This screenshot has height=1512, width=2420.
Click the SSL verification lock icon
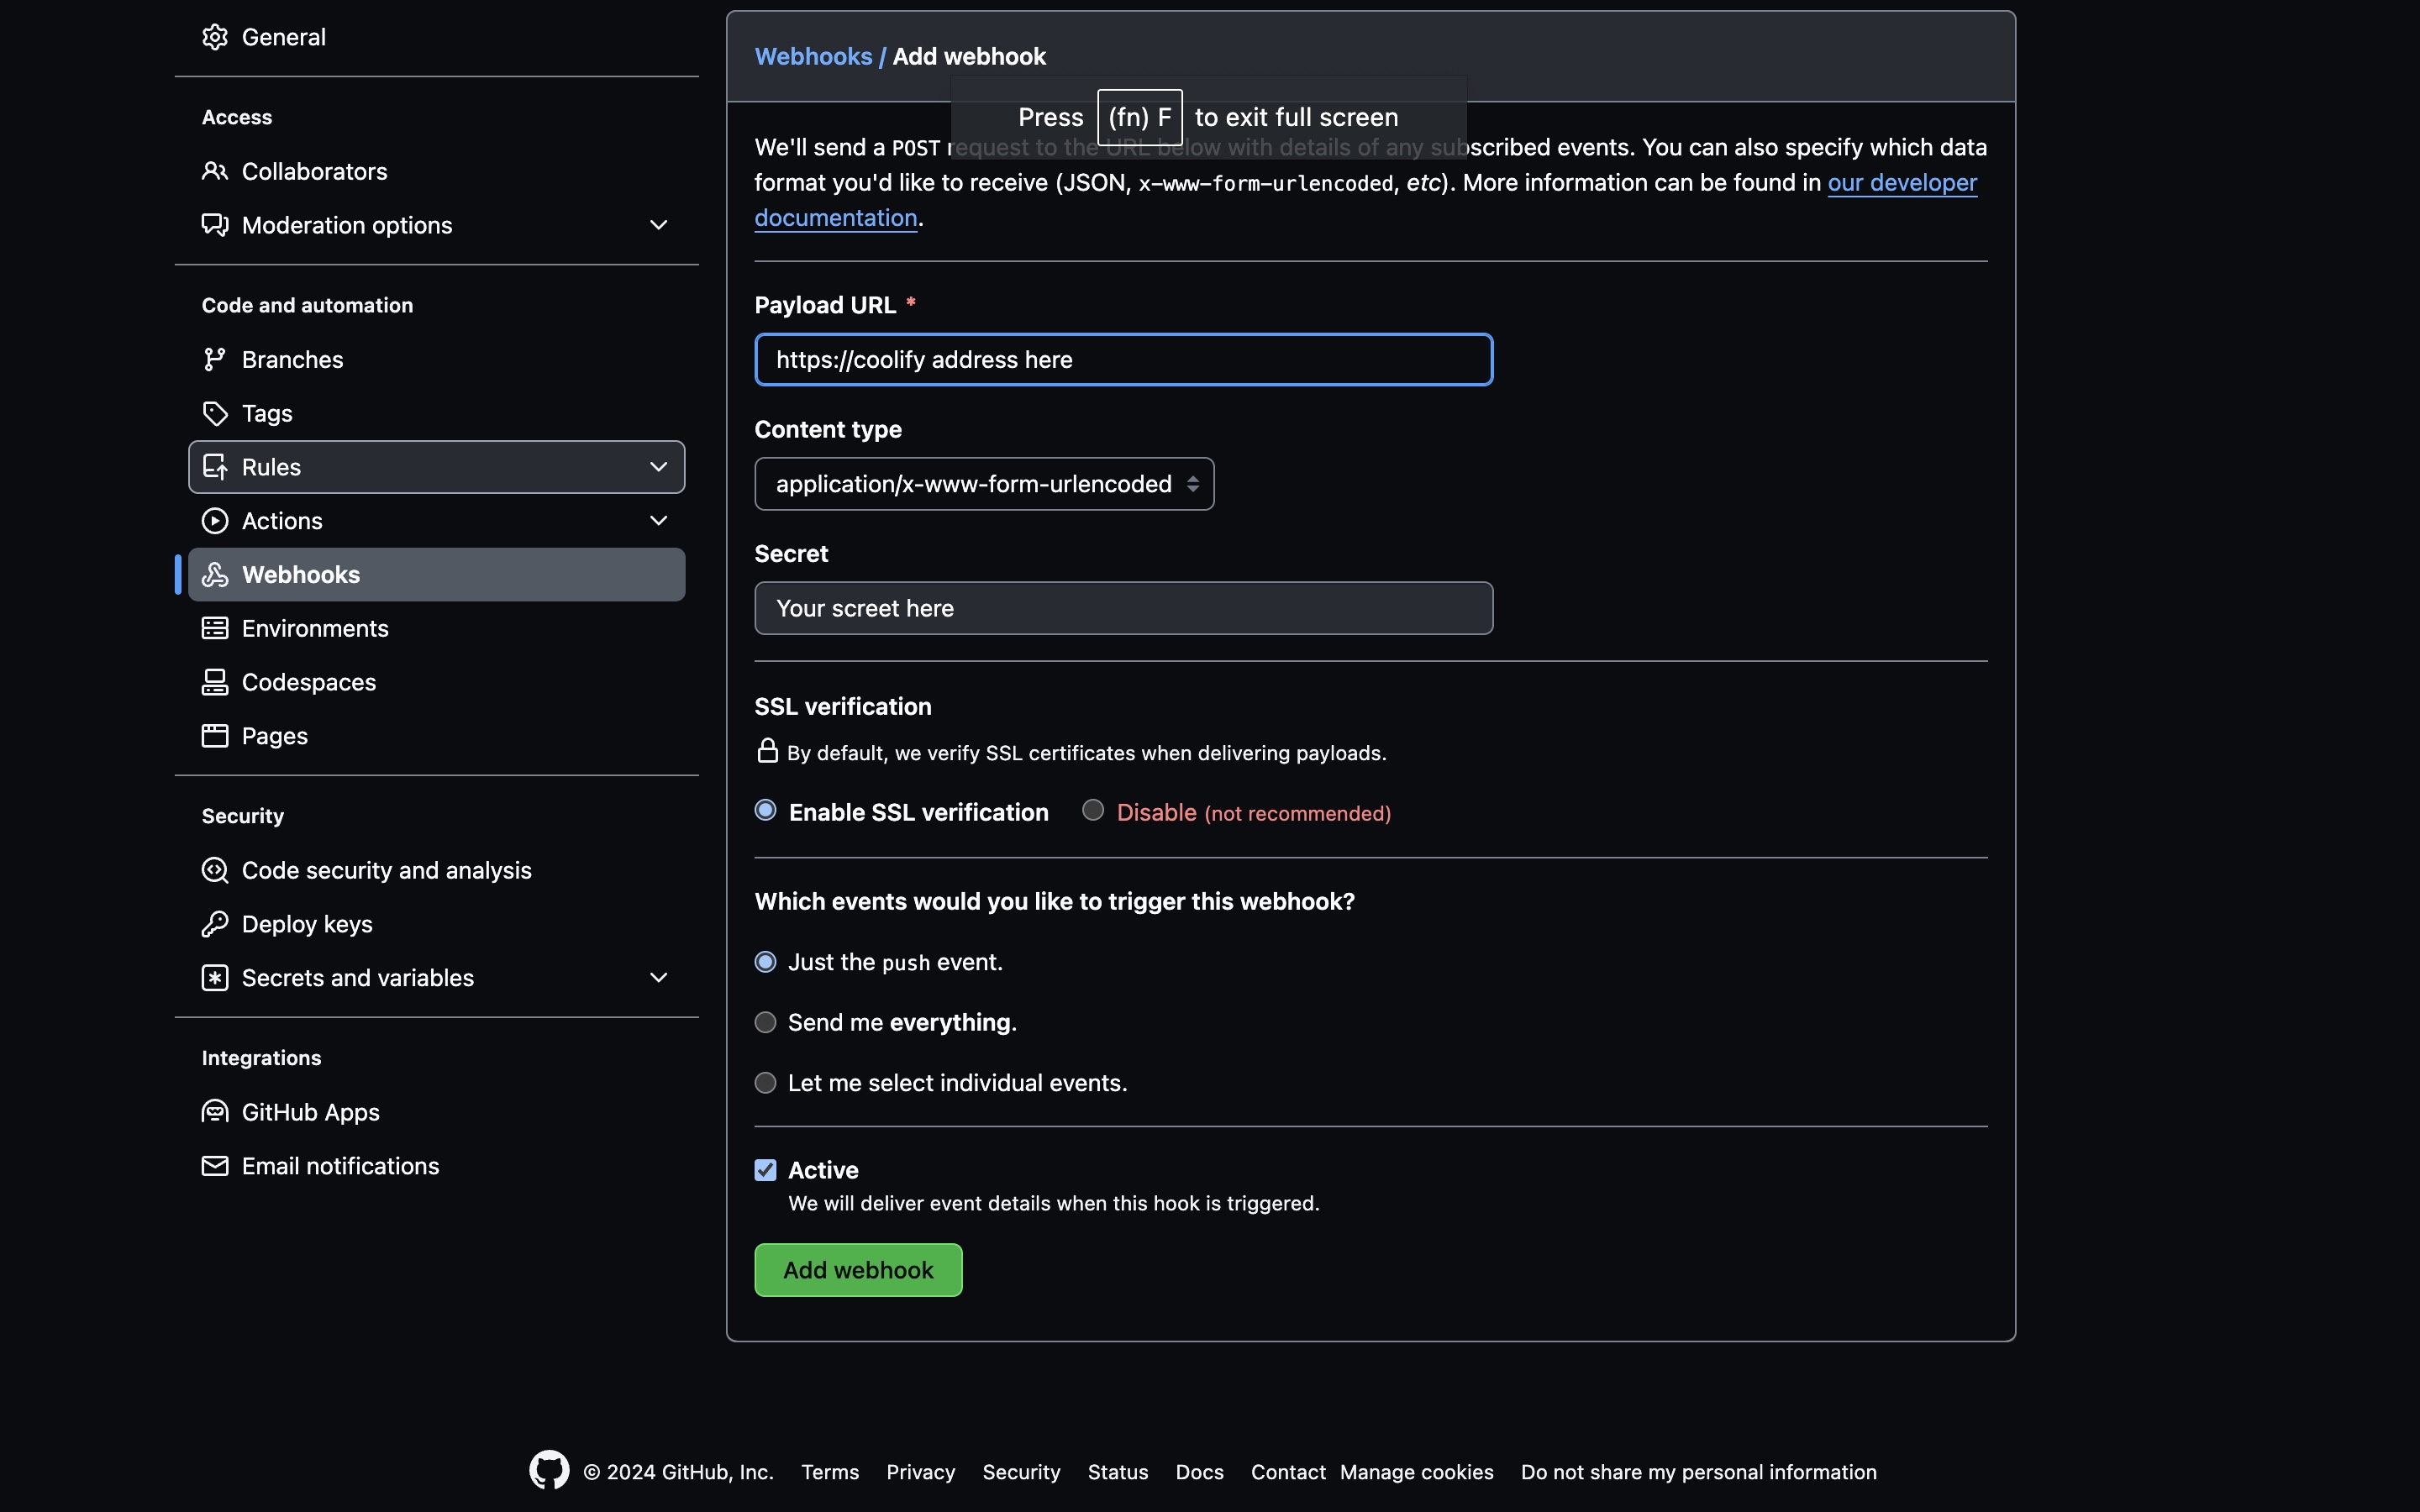coord(767,751)
